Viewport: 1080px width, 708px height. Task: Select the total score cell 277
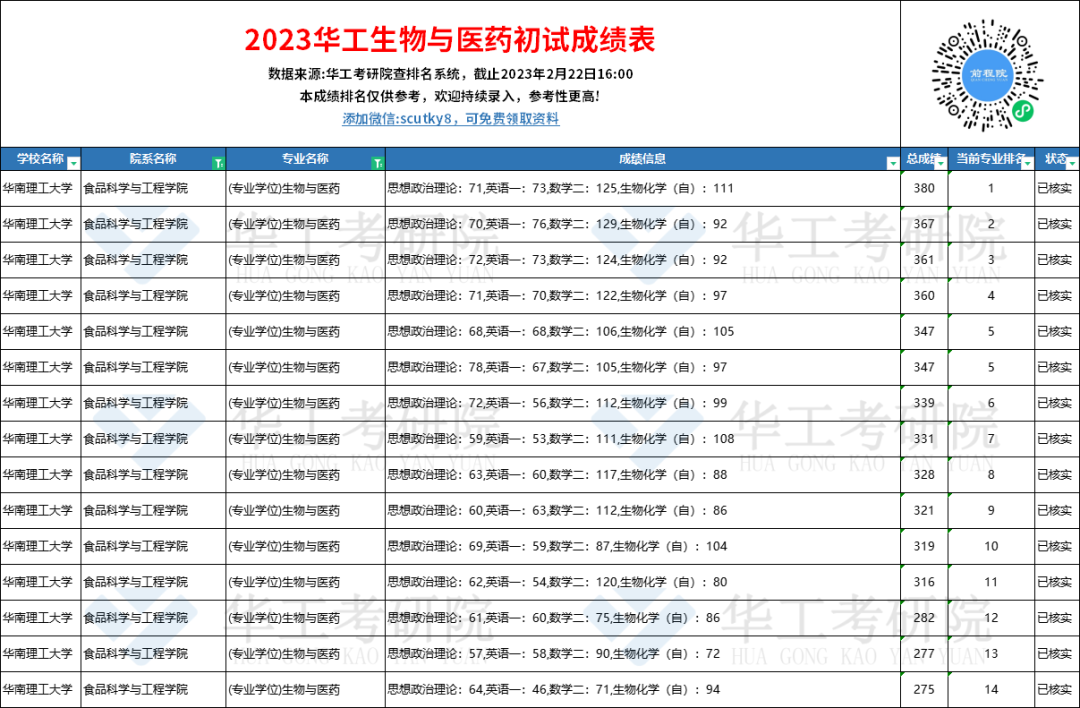(924, 654)
